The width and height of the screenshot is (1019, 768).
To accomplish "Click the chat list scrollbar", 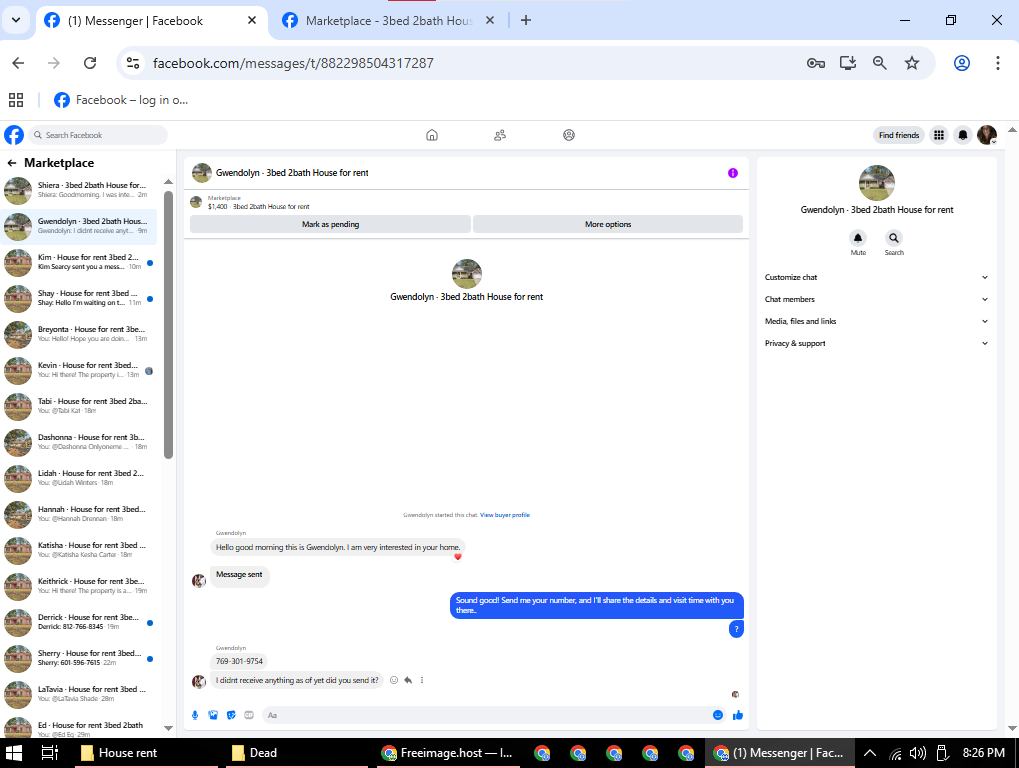I will [168, 324].
